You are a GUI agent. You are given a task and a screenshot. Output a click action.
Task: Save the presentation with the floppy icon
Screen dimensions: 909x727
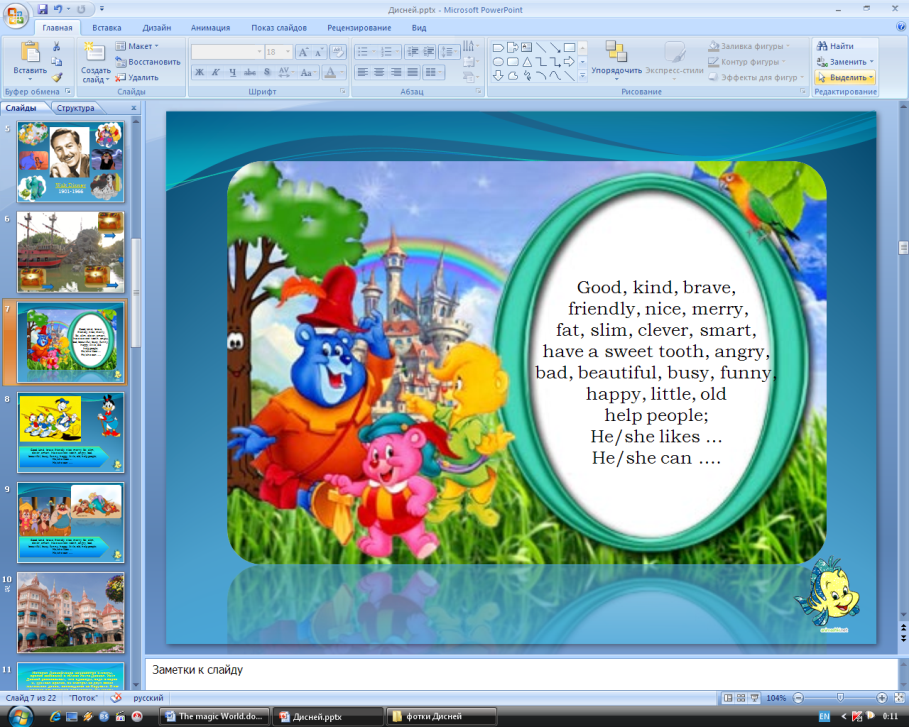42,9
